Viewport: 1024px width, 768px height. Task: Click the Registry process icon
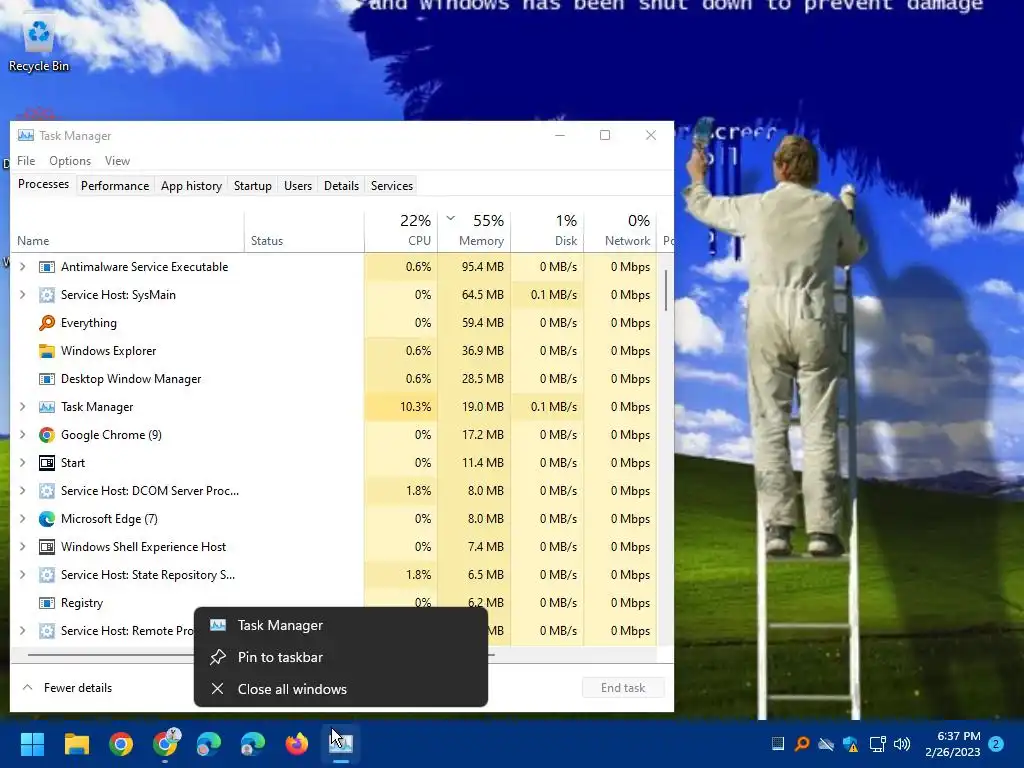coord(46,603)
